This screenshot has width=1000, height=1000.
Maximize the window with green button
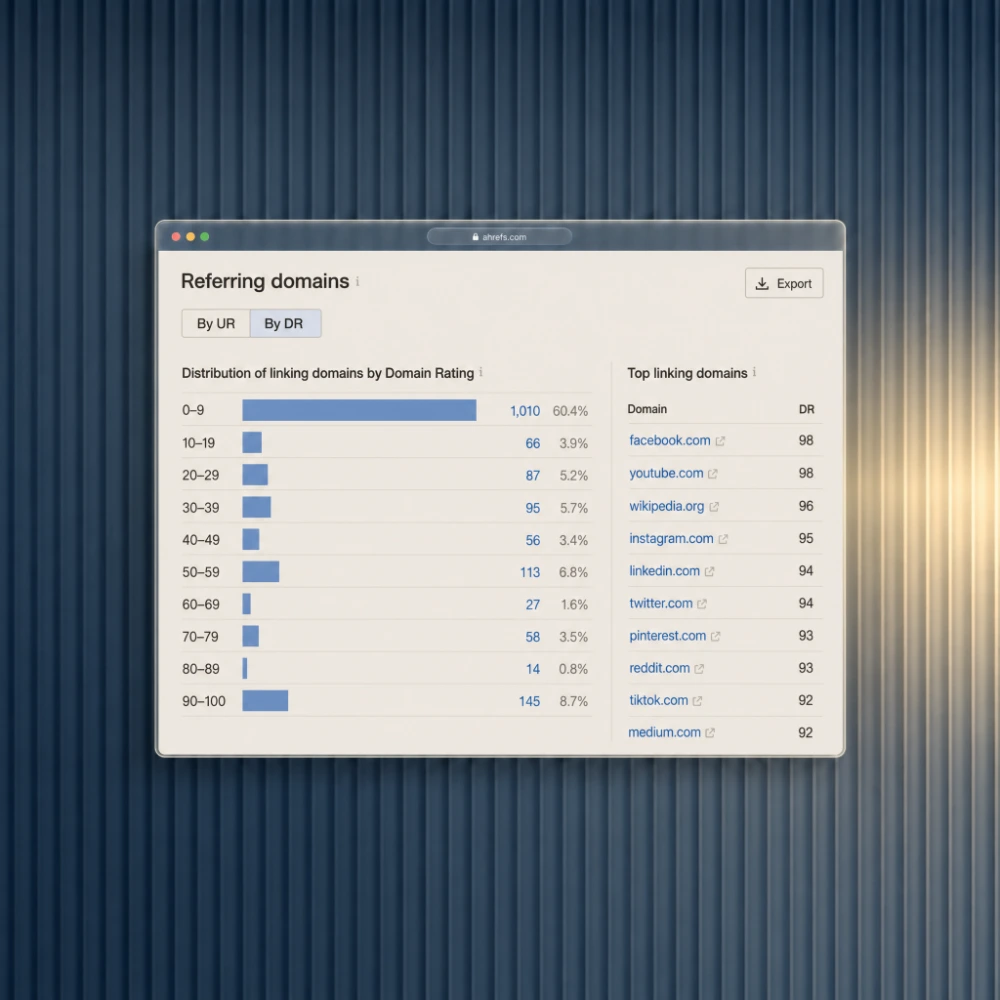click(205, 237)
